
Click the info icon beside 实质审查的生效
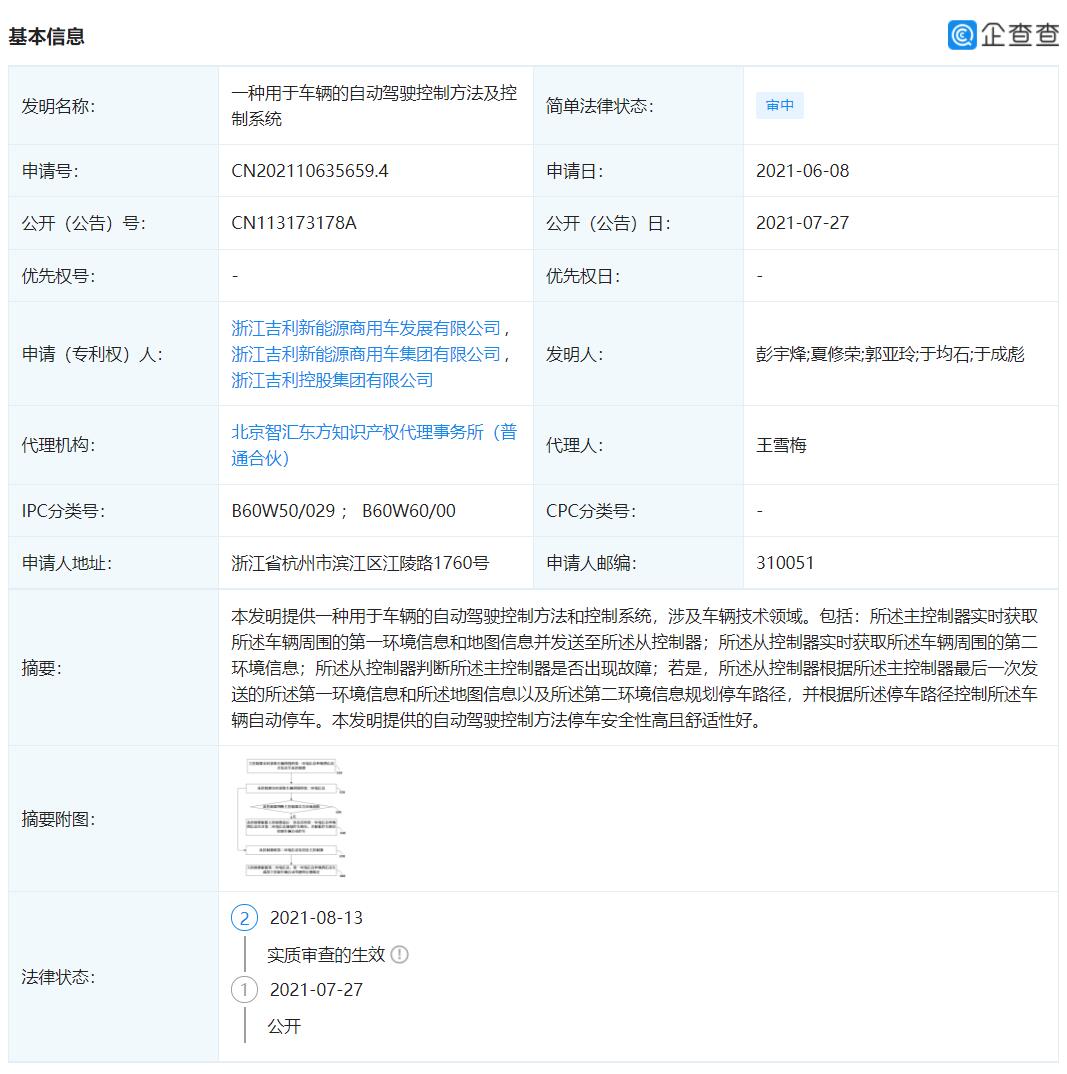click(400, 954)
